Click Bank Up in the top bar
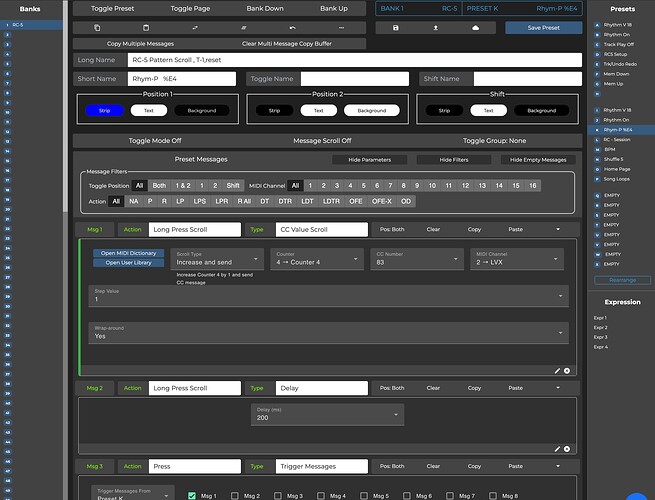This screenshot has width=655, height=500. (x=334, y=8)
